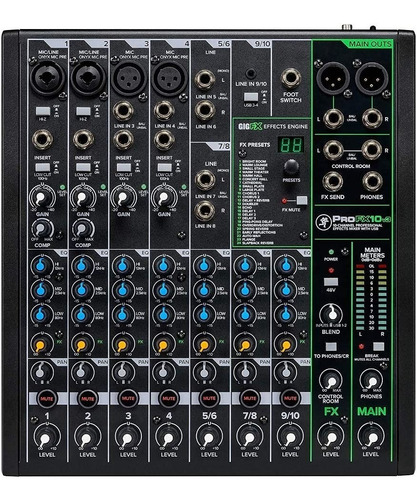Push the BREAK mutes all channels button
The width and height of the screenshot is (417, 500).
(x=378, y=346)
